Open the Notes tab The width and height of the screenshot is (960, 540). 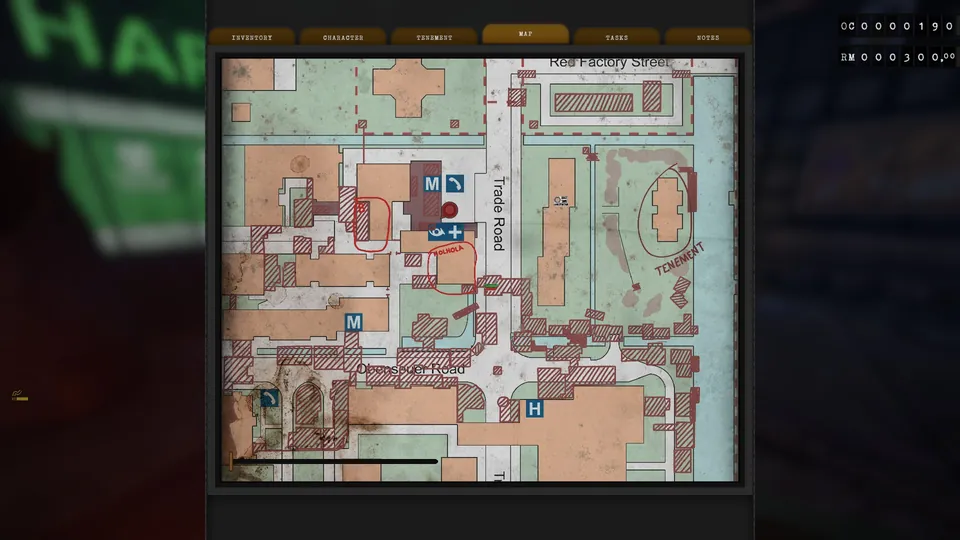point(708,37)
